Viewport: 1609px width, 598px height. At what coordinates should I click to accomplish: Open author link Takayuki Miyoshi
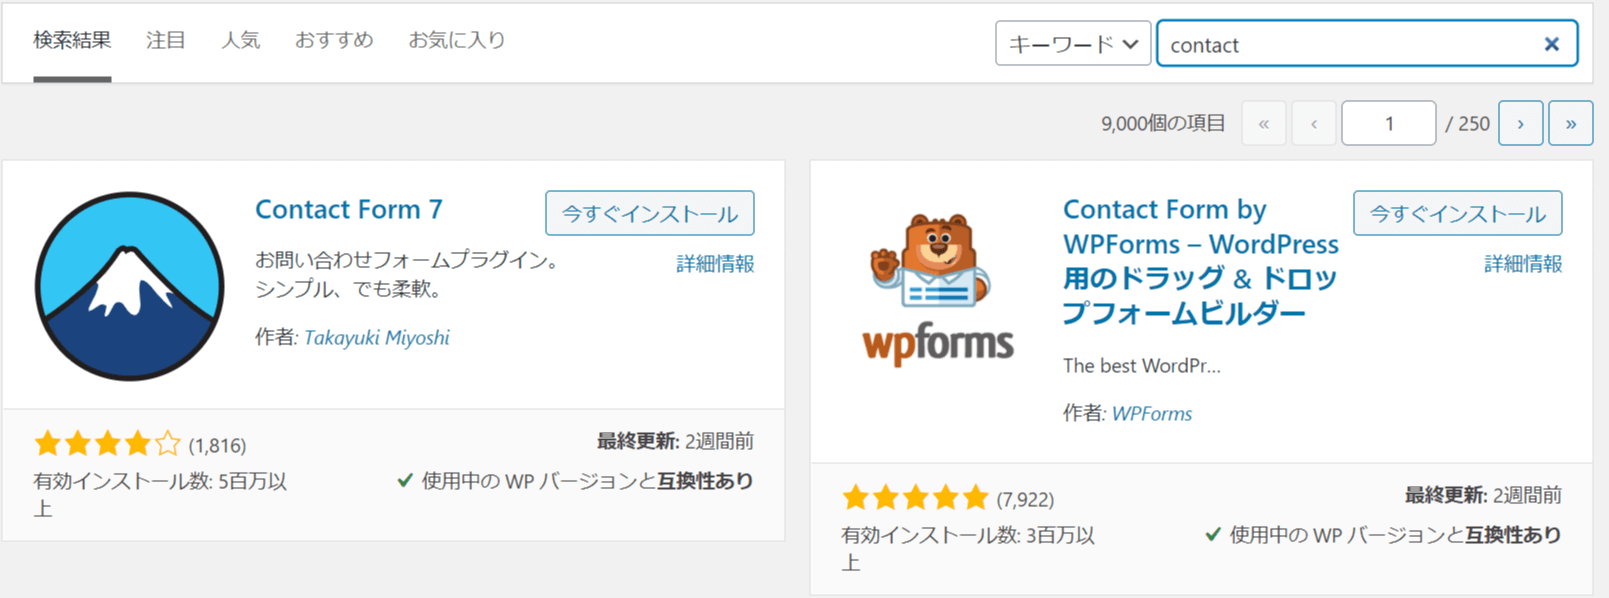pos(377,338)
